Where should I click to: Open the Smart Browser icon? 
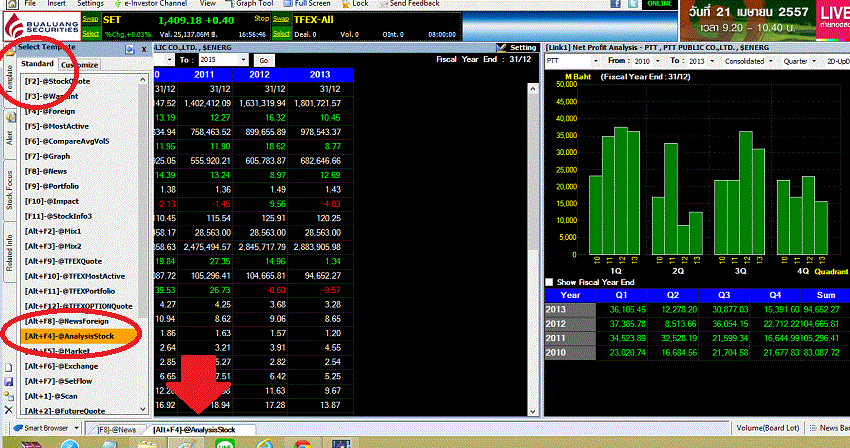pyautogui.click(x=18, y=428)
